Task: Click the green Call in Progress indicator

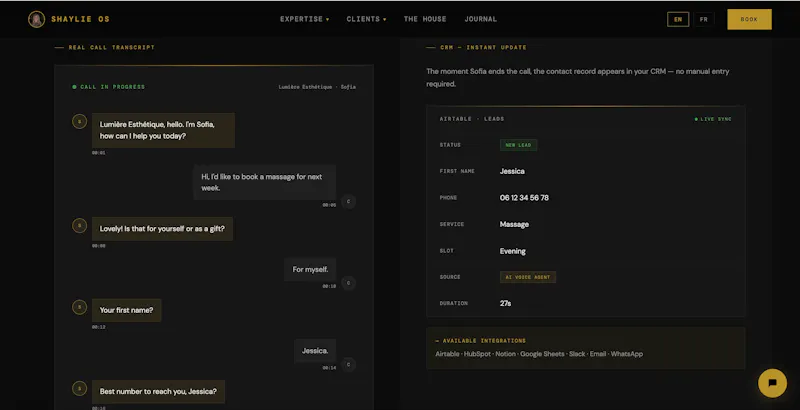Action: [x=109, y=87]
